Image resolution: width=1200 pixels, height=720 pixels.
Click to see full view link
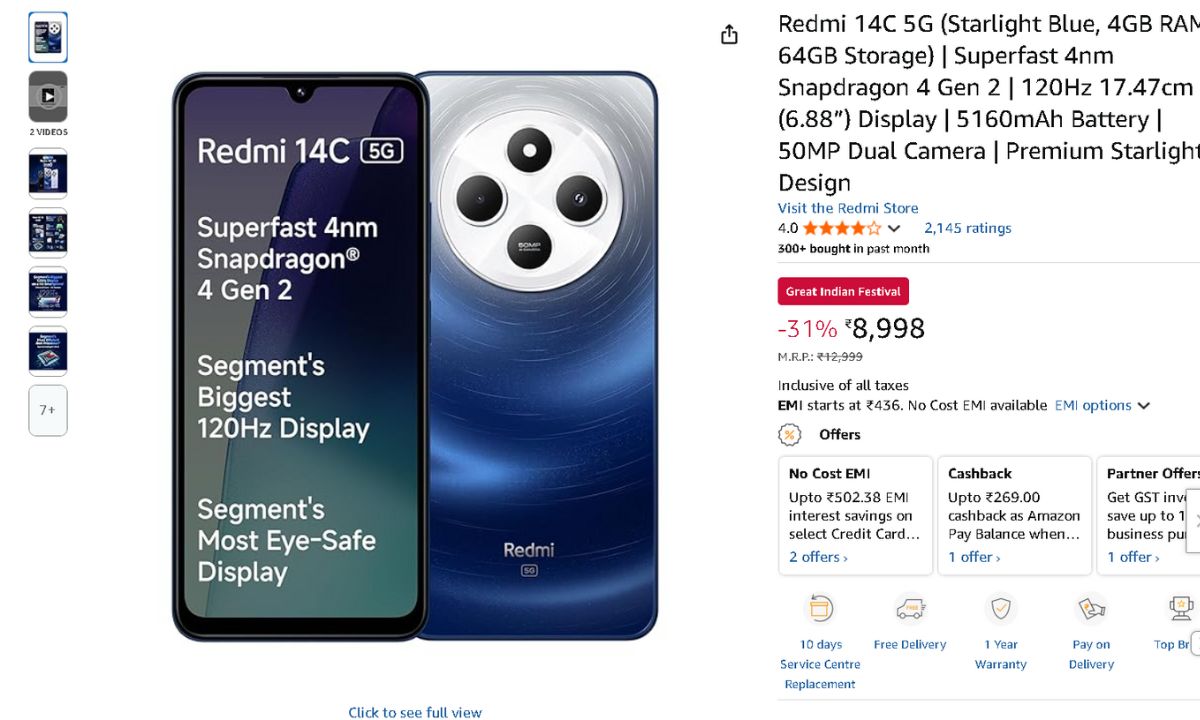point(415,712)
